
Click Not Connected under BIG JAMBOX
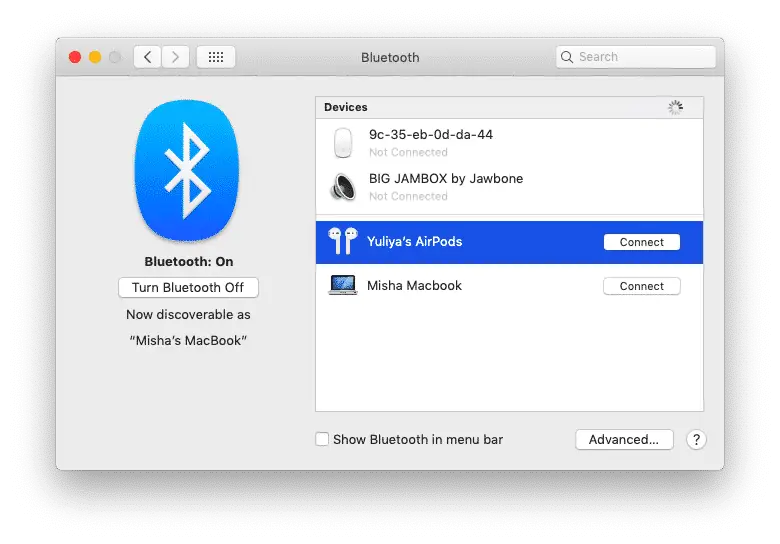point(408,196)
